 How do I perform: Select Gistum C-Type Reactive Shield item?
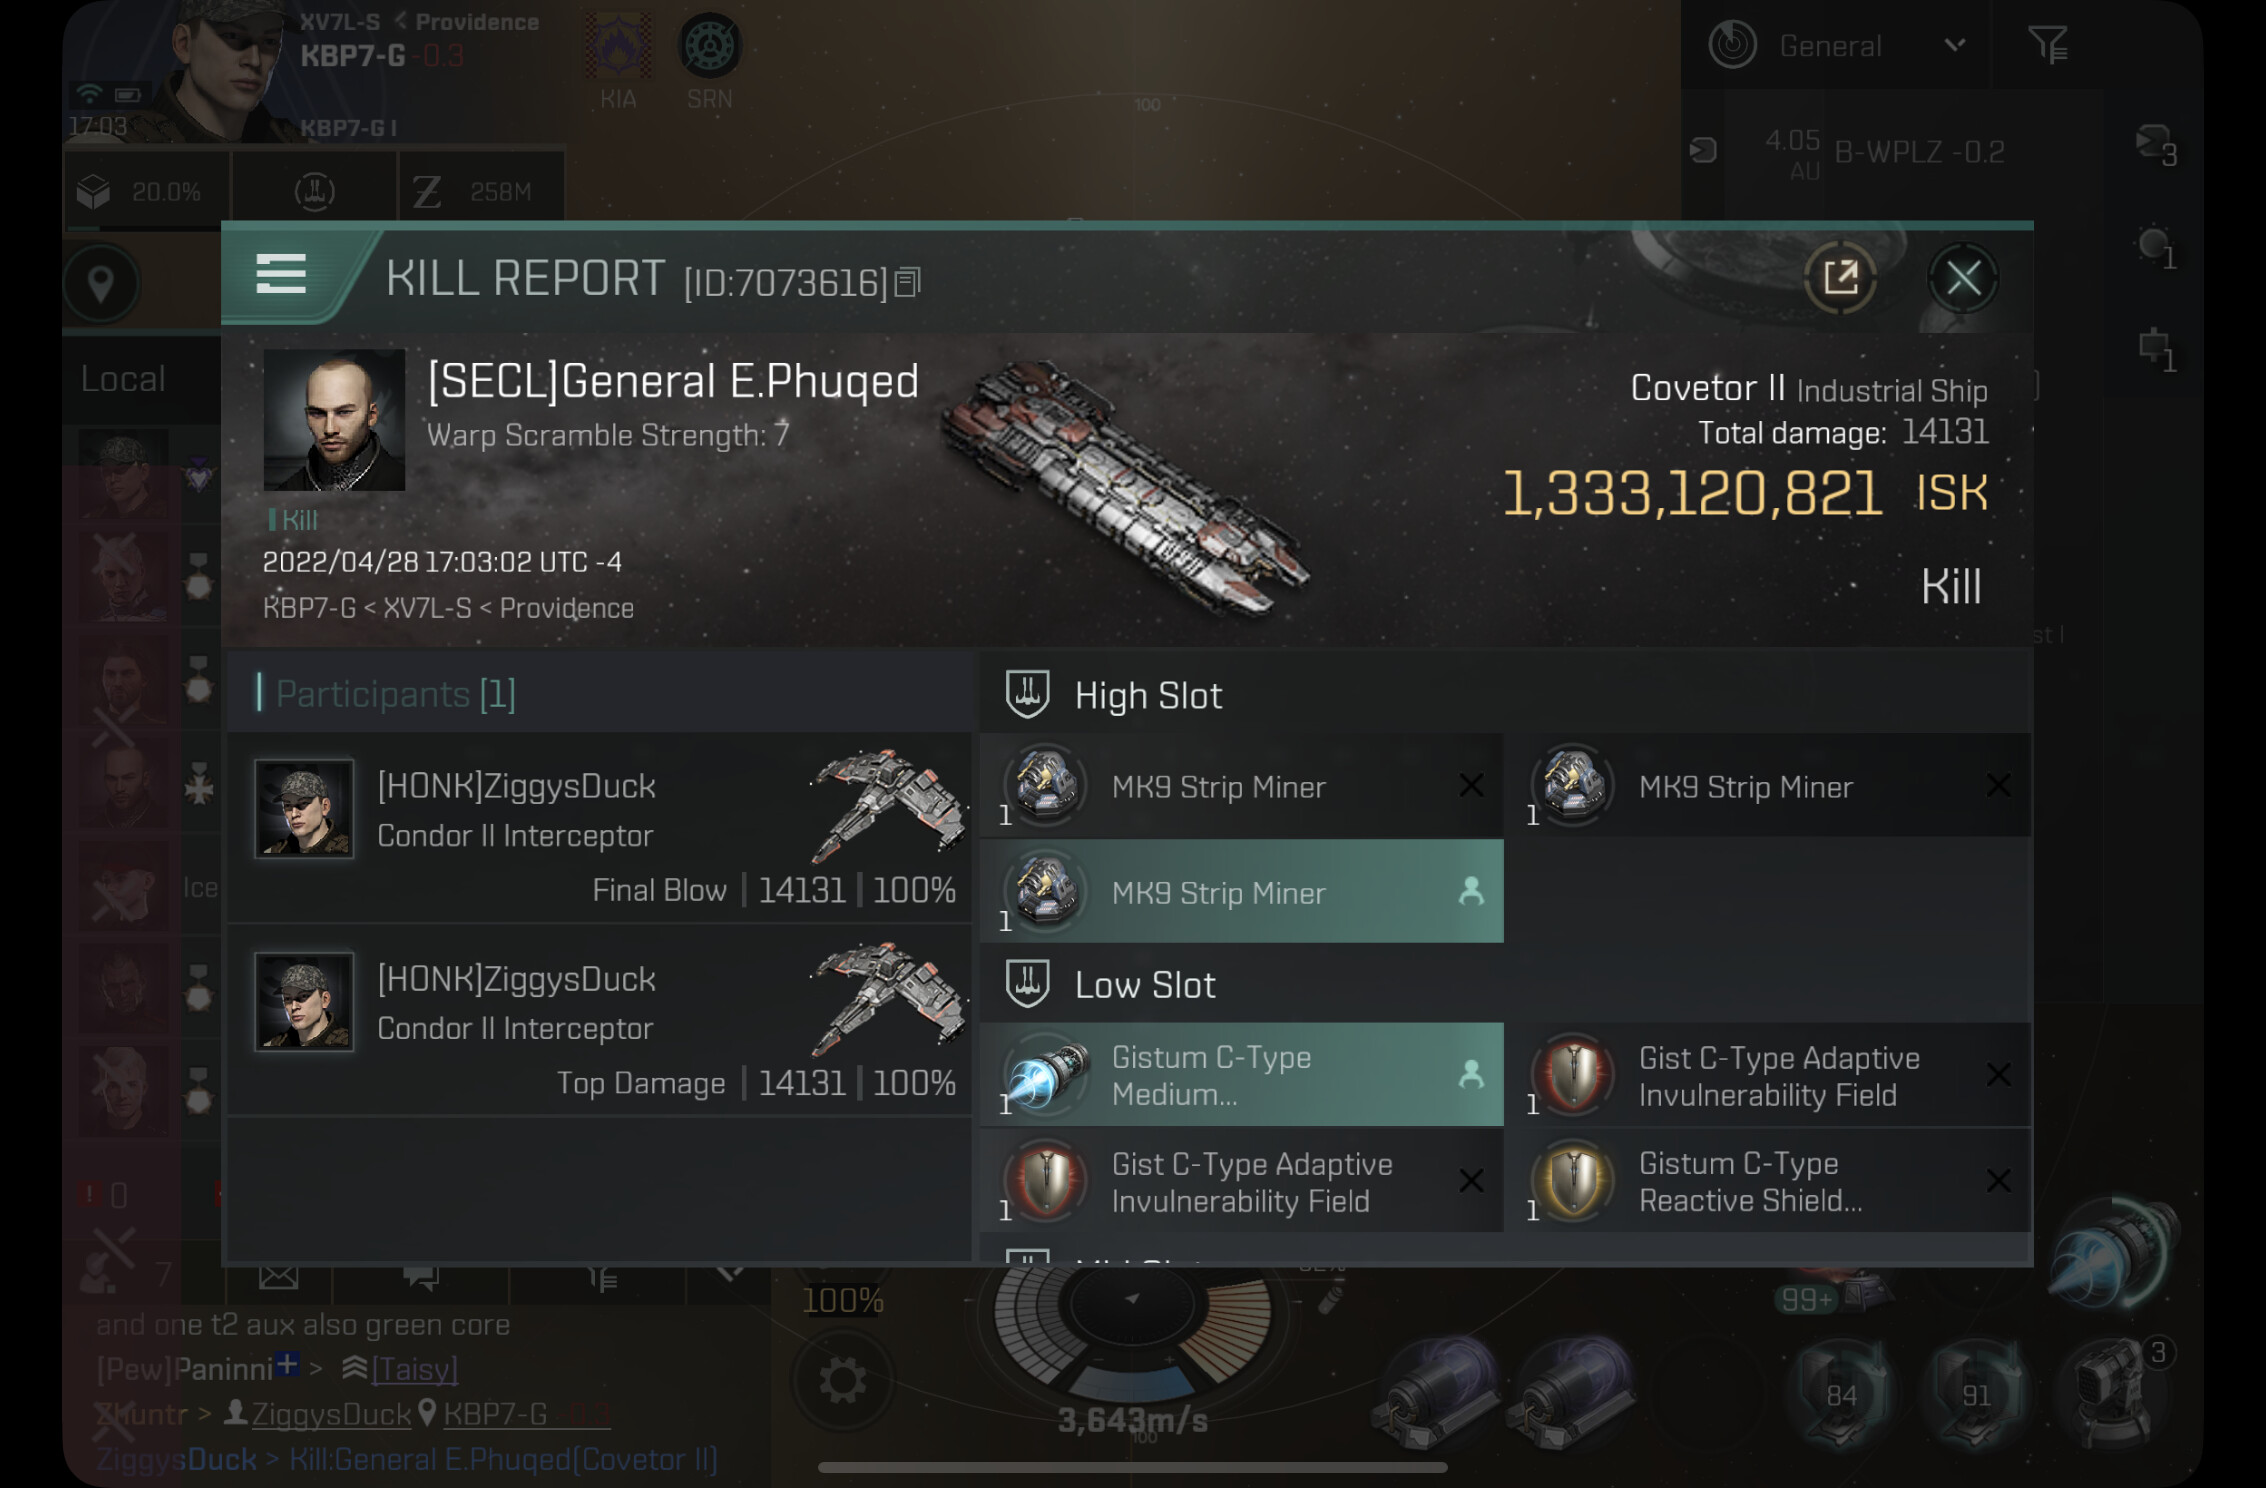(x=1770, y=1181)
